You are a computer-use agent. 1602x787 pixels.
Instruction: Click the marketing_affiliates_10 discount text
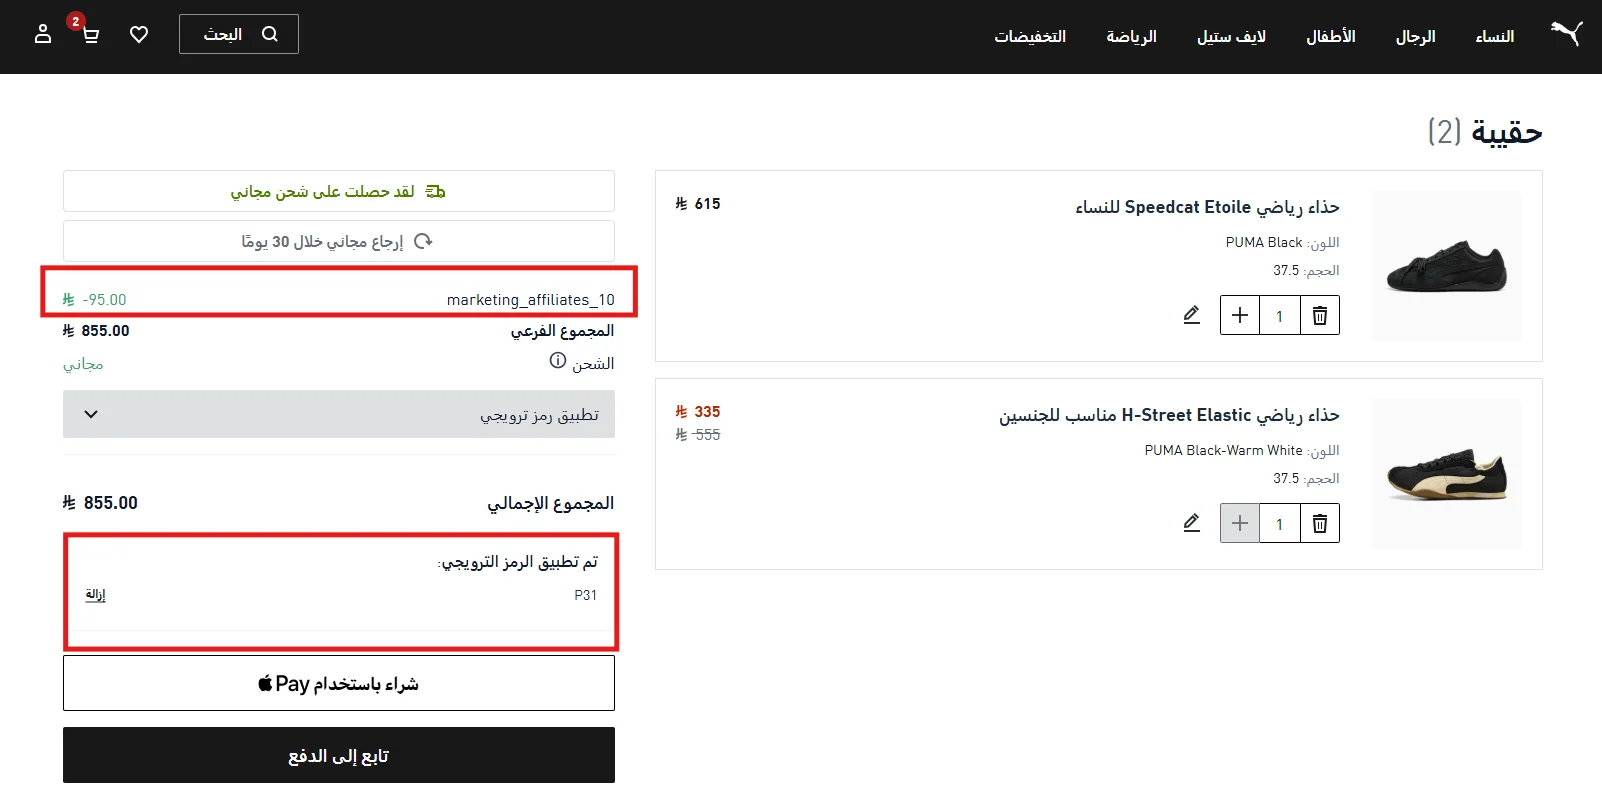(531, 300)
